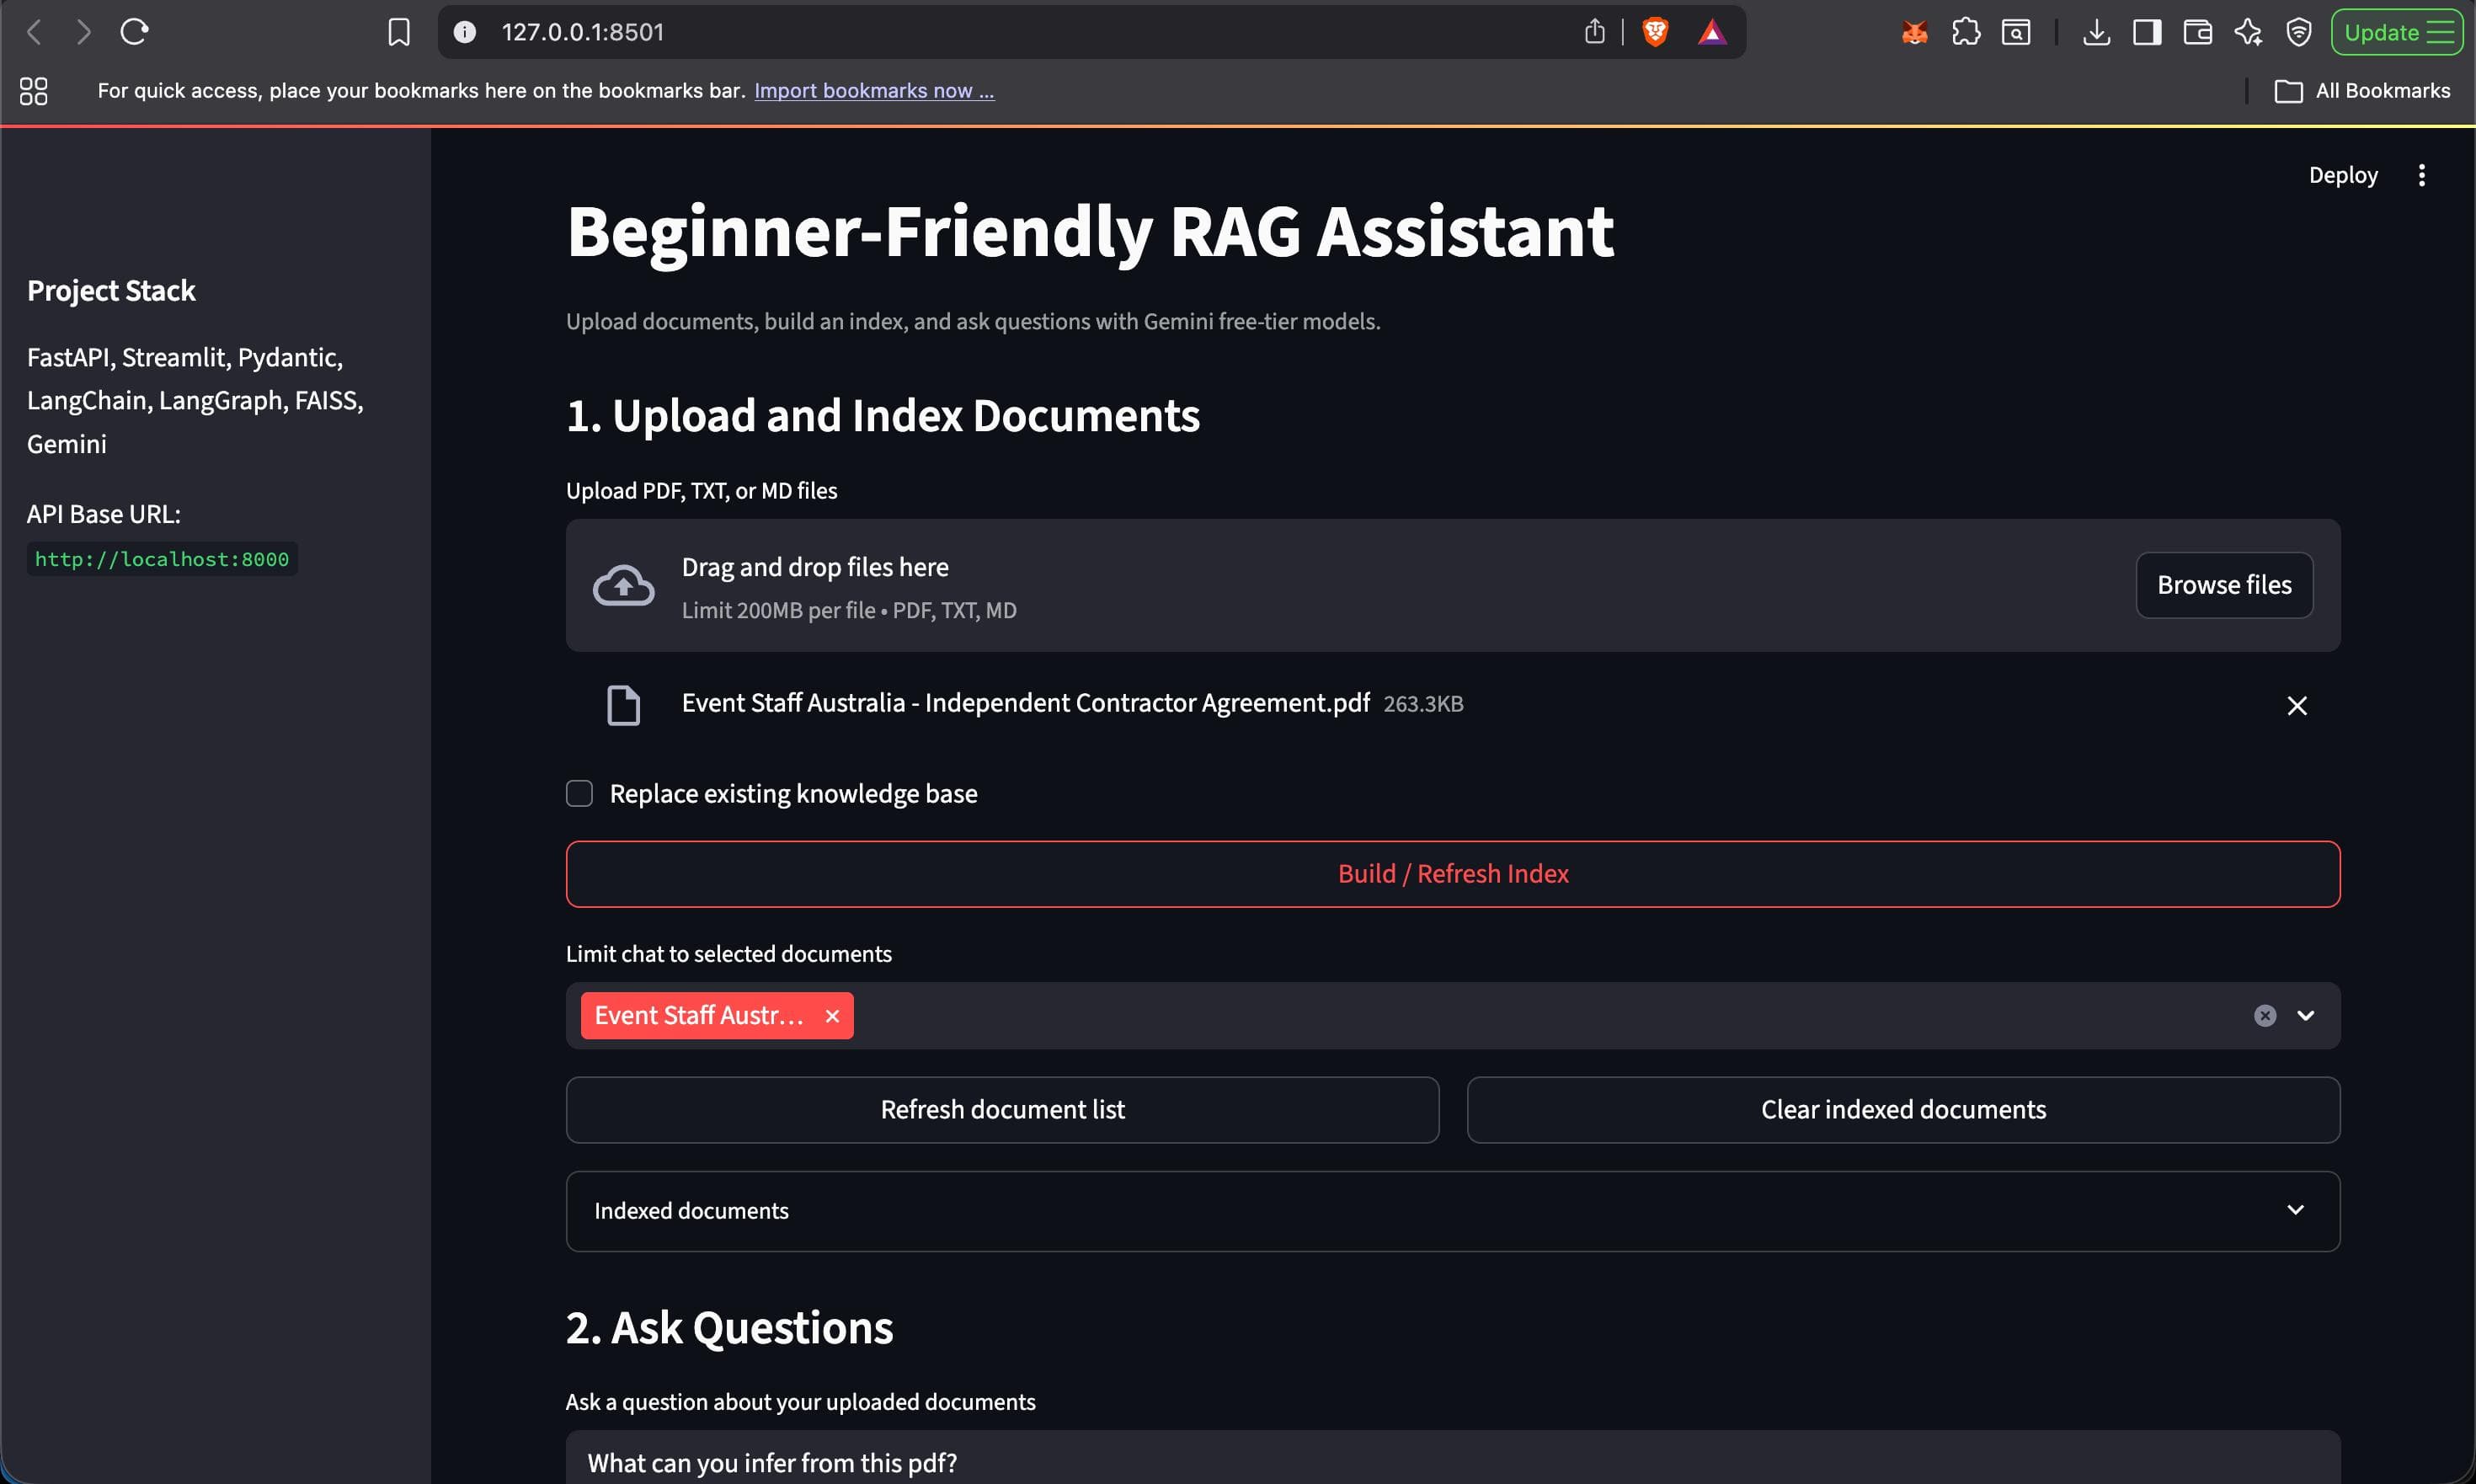This screenshot has height=1484, width=2476.
Task: Click the Brave Rewards triangle icon
Action: tap(1712, 33)
